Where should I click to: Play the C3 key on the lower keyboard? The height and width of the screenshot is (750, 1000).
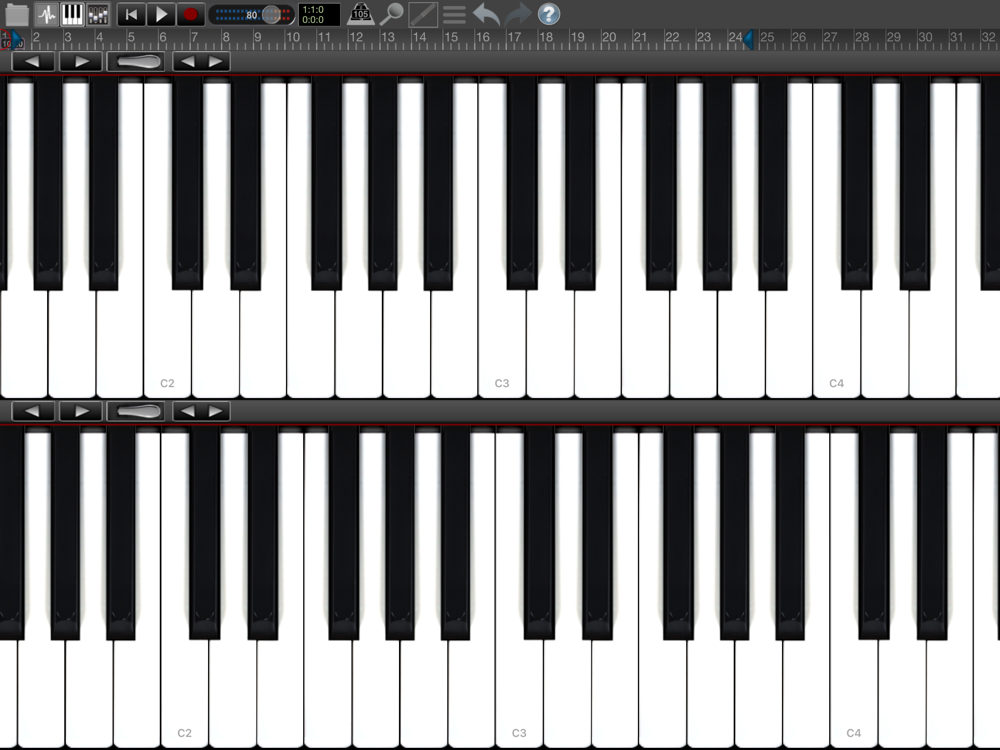tap(519, 695)
